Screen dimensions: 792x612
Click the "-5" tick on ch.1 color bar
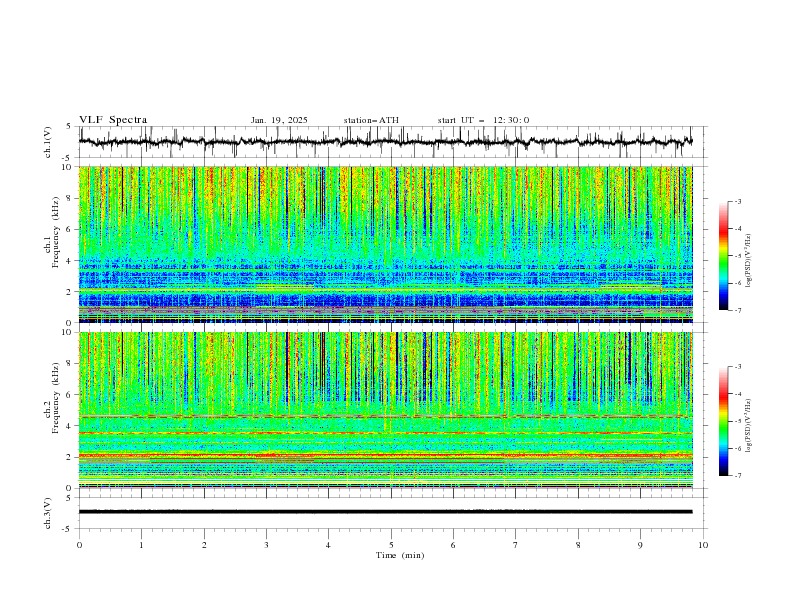(x=737, y=256)
